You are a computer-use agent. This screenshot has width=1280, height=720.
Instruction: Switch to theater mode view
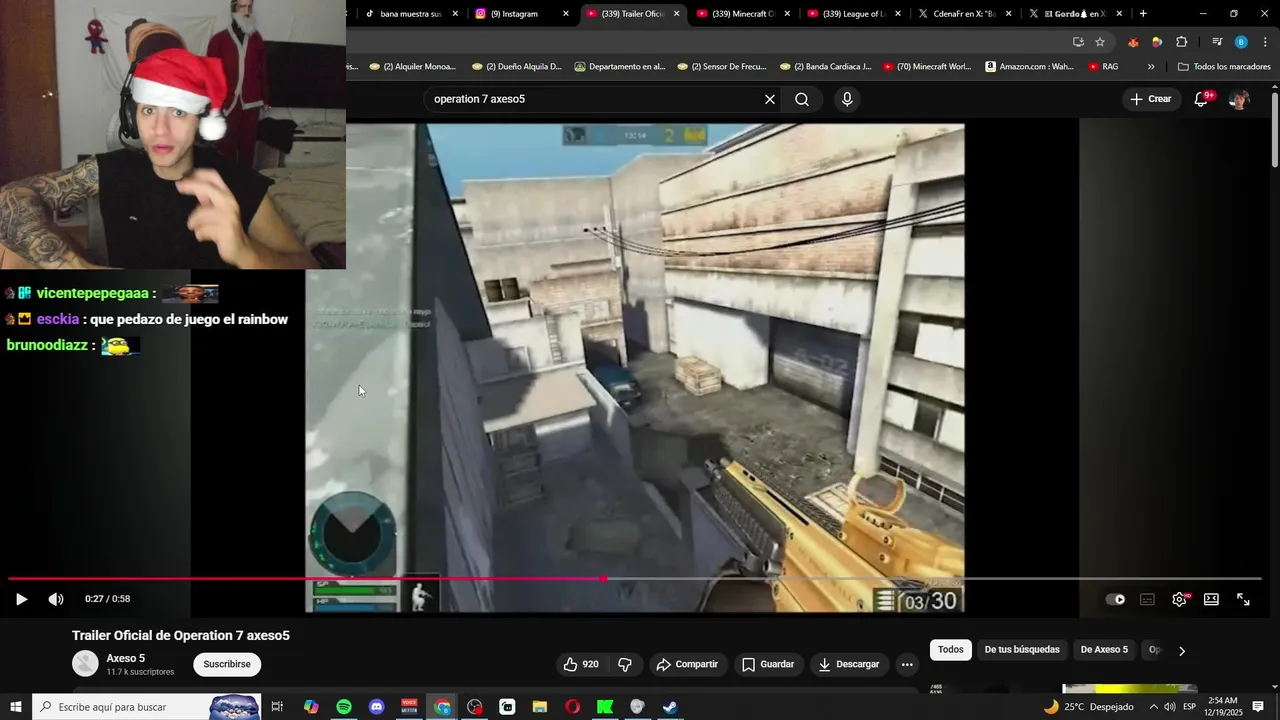coord(1211,599)
